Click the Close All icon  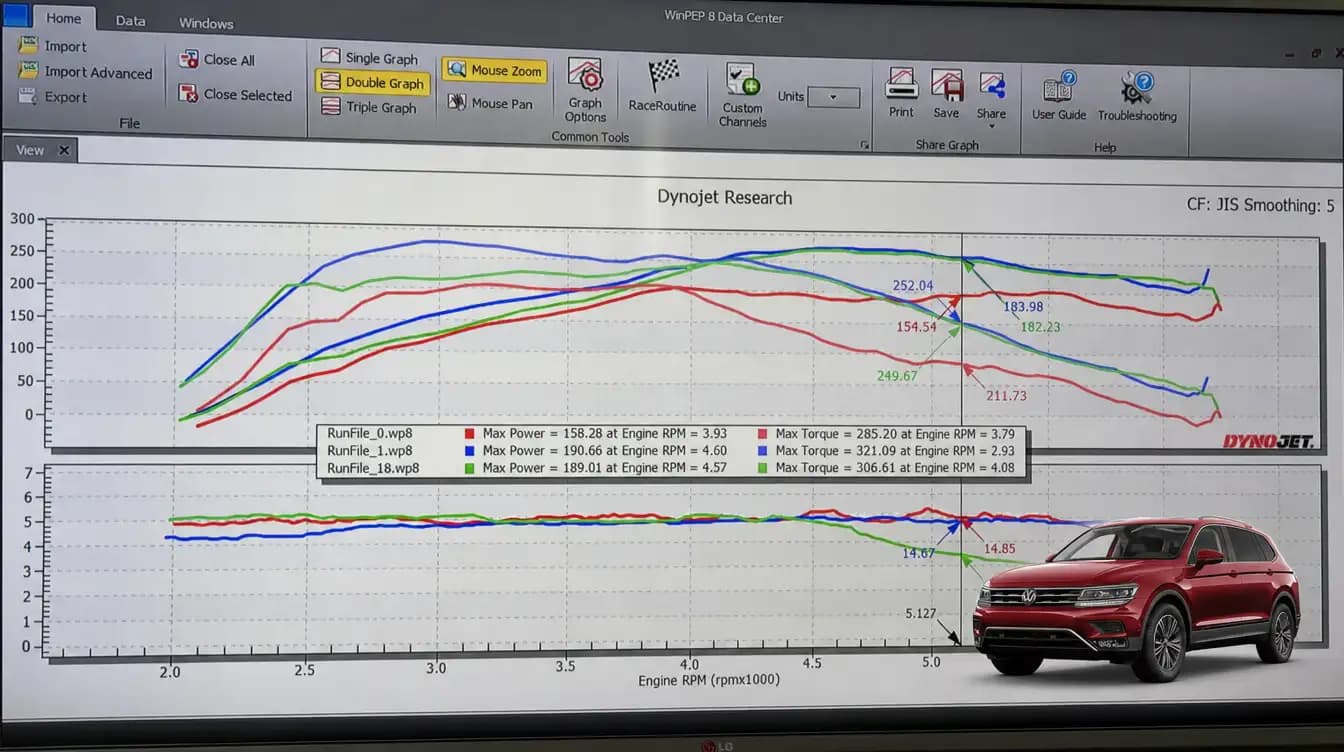[188, 59]
